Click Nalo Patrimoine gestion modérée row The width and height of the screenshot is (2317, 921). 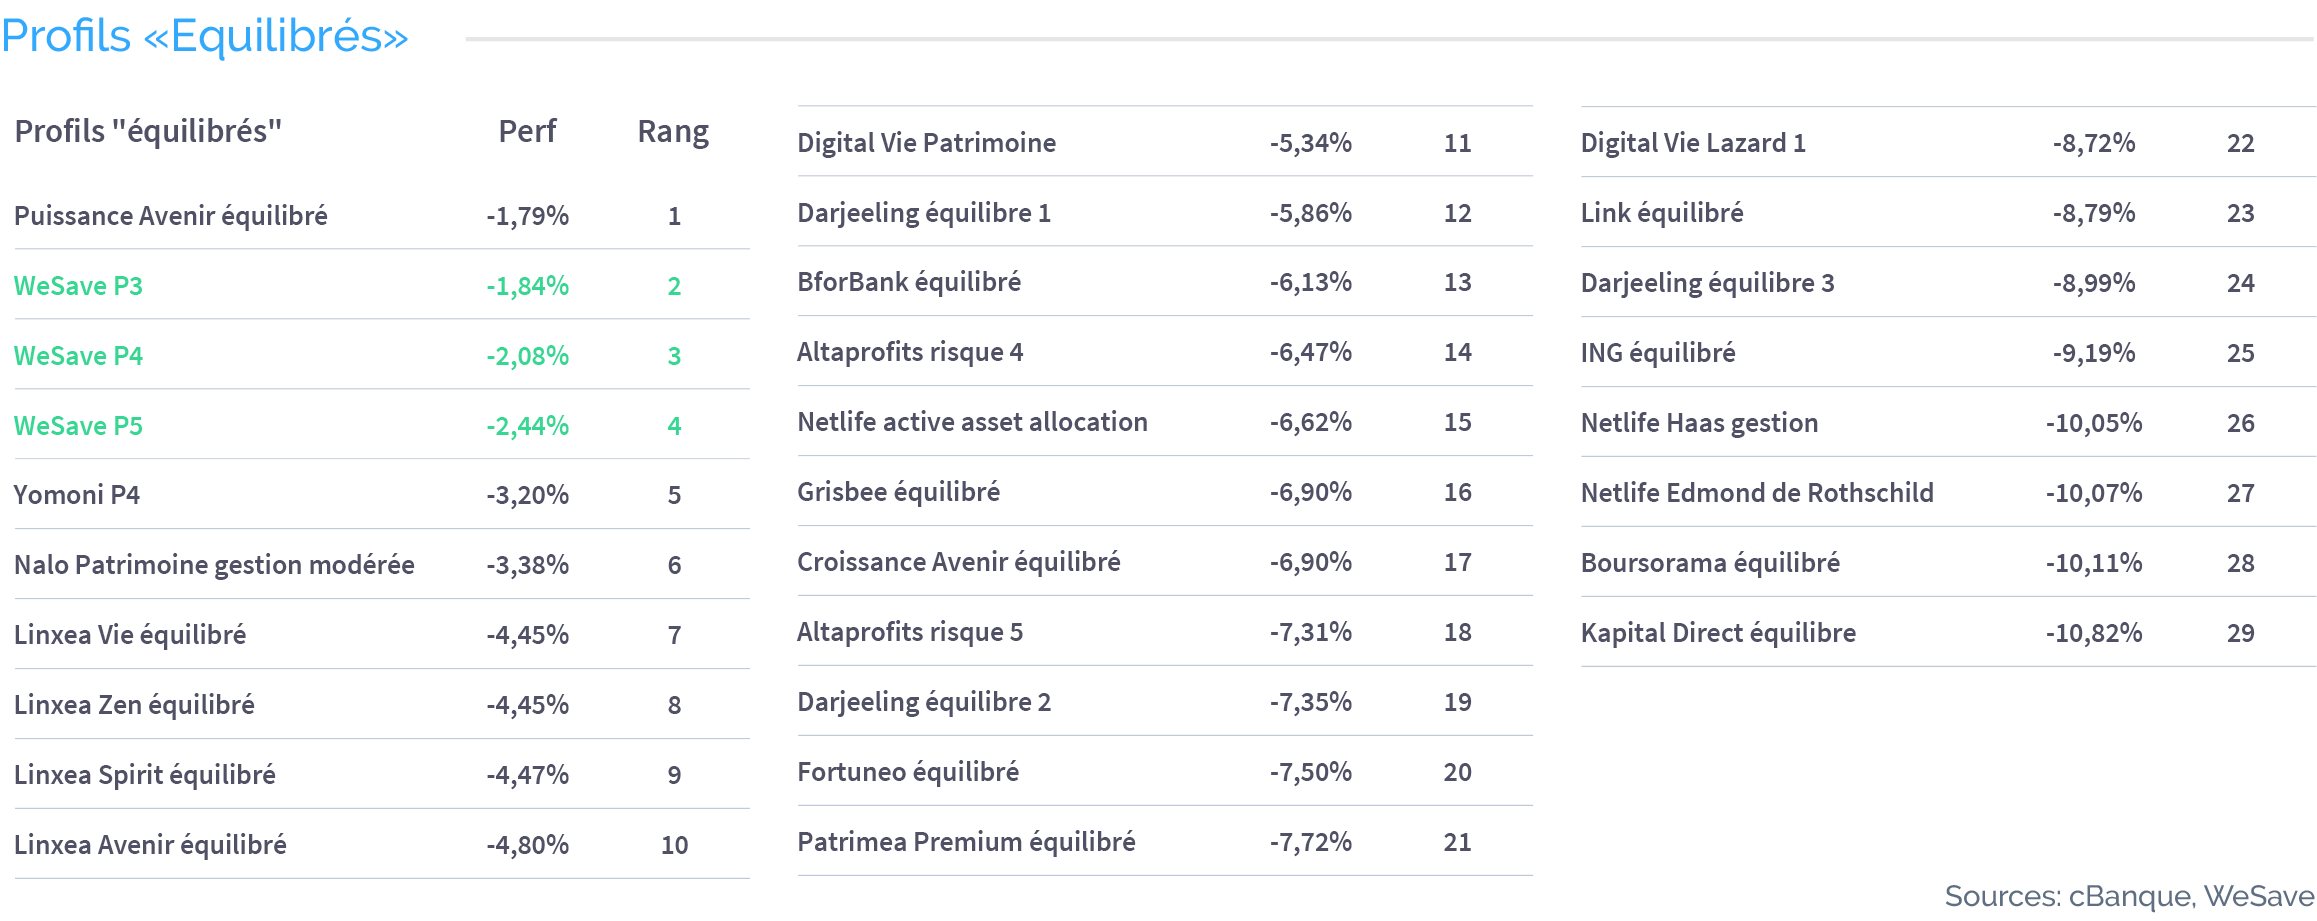click(x=382, y=565)
